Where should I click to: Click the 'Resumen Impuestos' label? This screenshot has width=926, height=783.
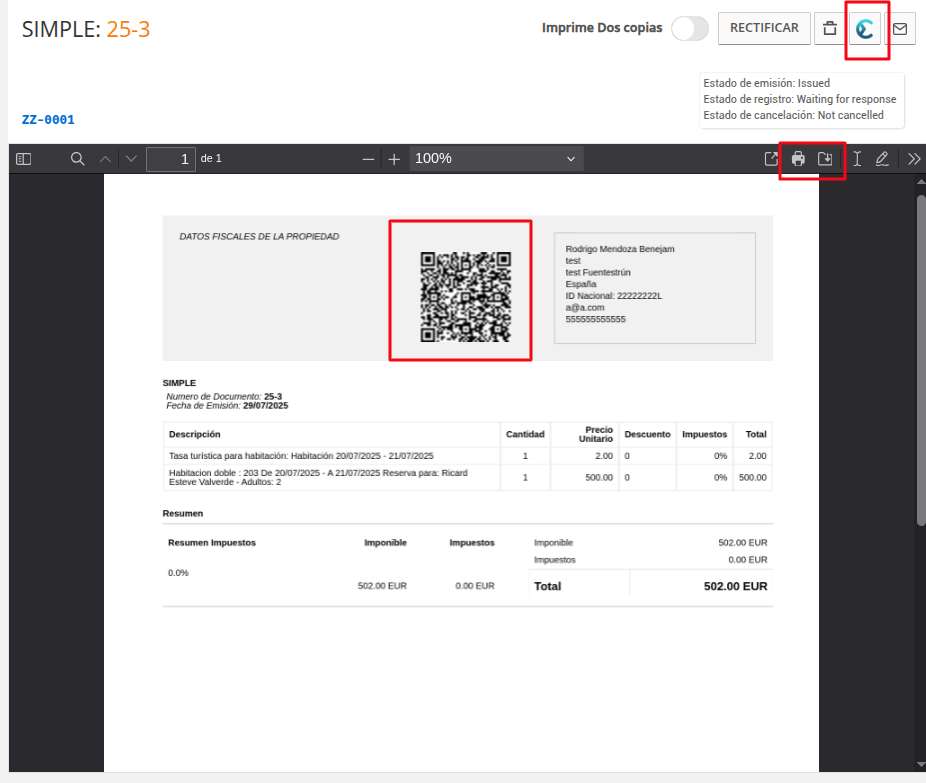pos(212,543)
